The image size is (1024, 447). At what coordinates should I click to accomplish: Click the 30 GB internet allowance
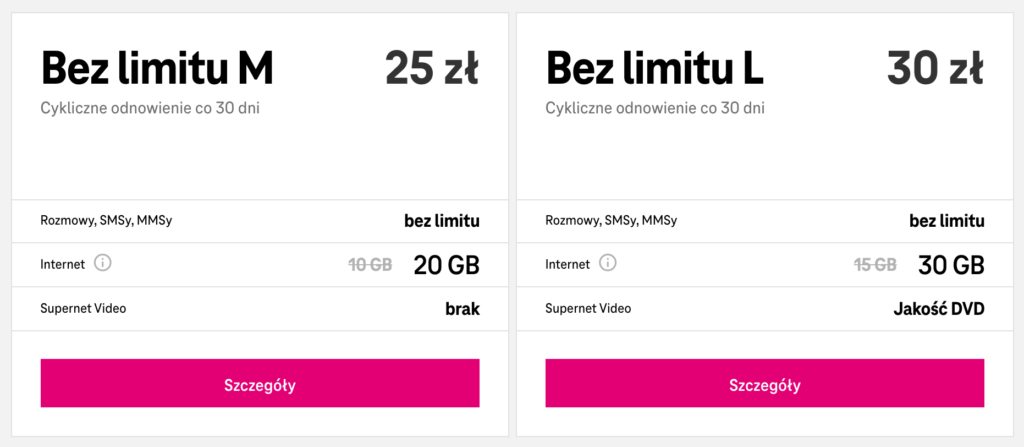951,265
